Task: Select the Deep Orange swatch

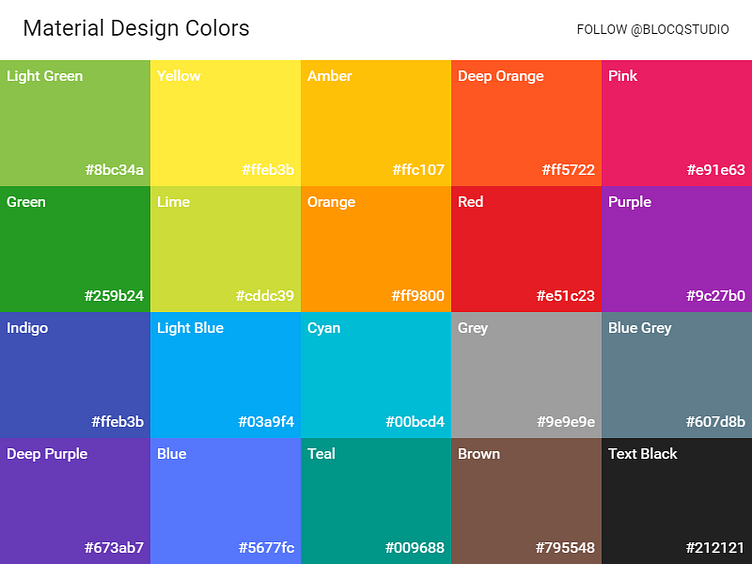Action: click(x=526, y=123)
